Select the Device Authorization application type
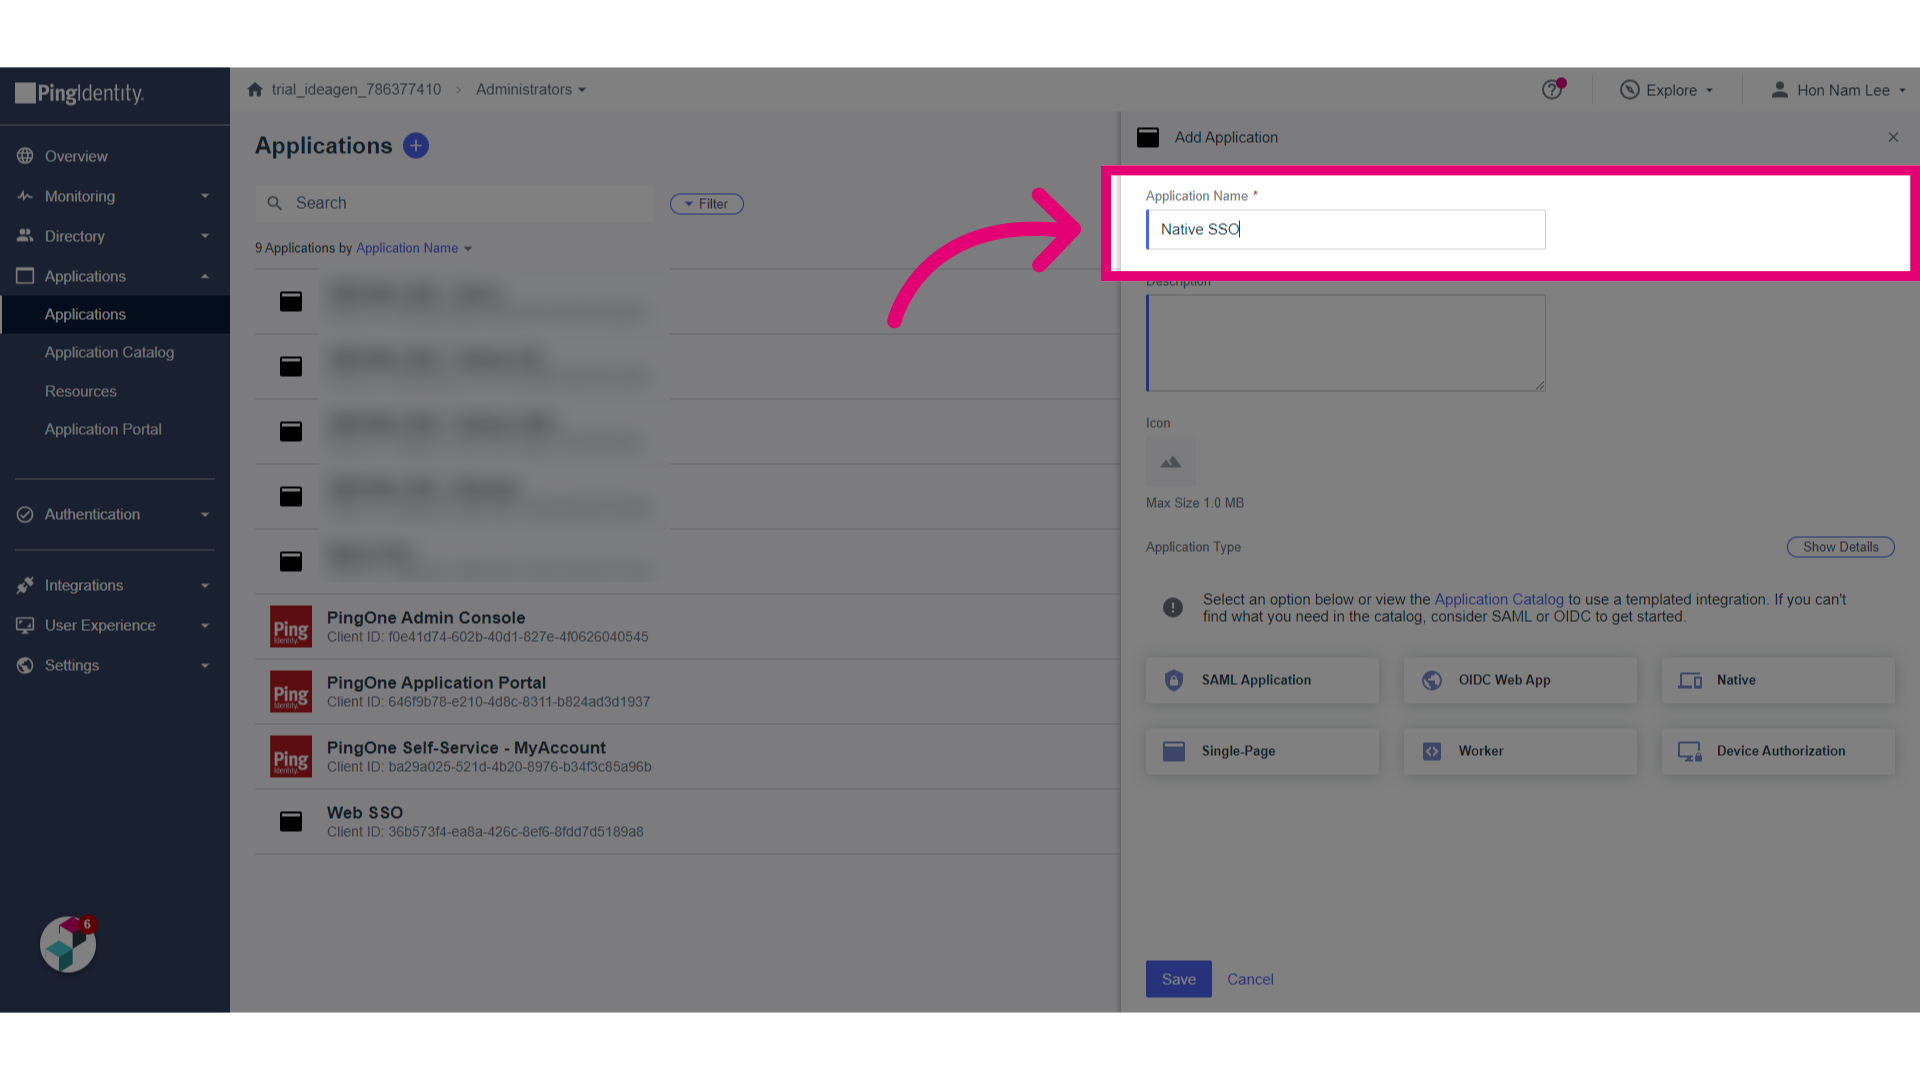This screenshot has width=1920, height=1080. tap(1778, 751)
